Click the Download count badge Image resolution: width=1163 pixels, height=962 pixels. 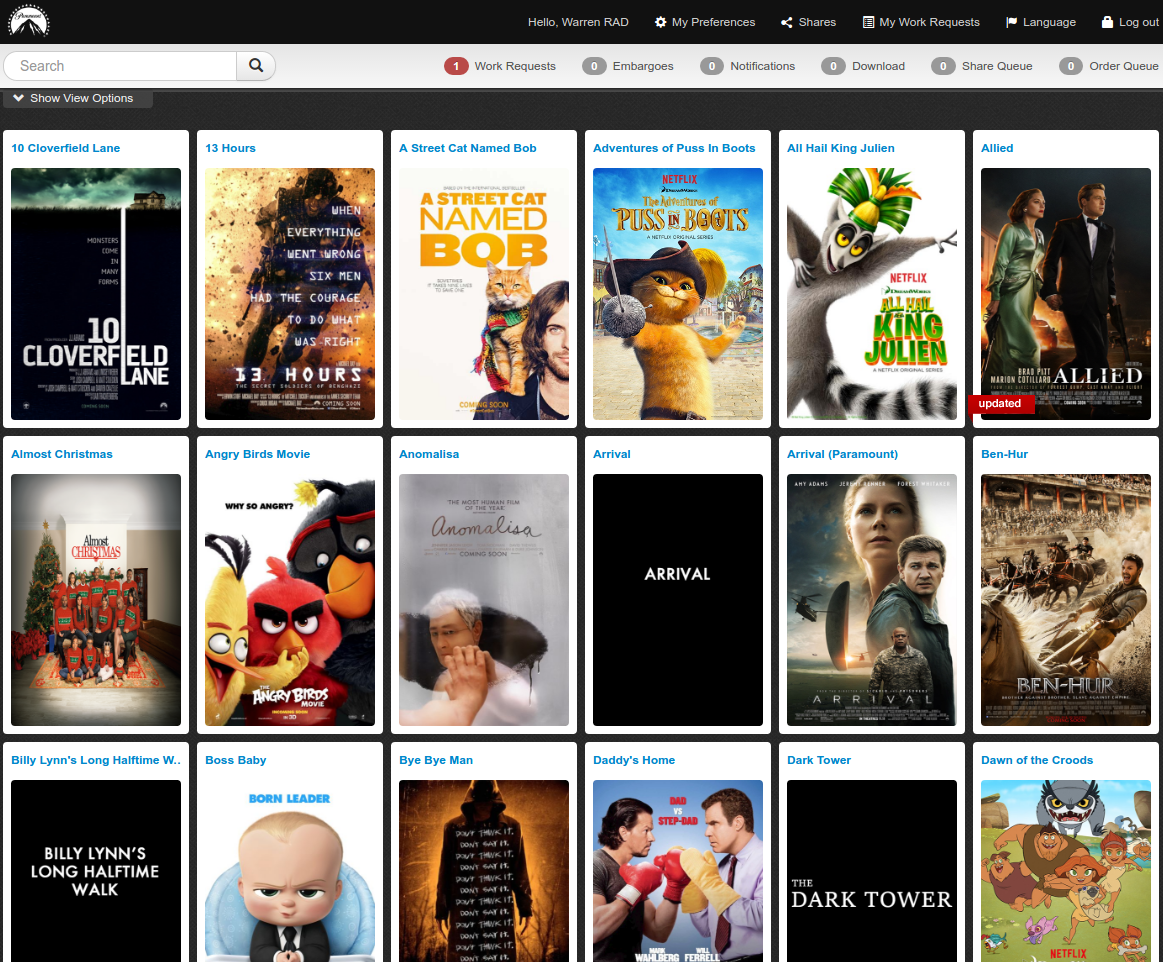click(x=834, y=66)
